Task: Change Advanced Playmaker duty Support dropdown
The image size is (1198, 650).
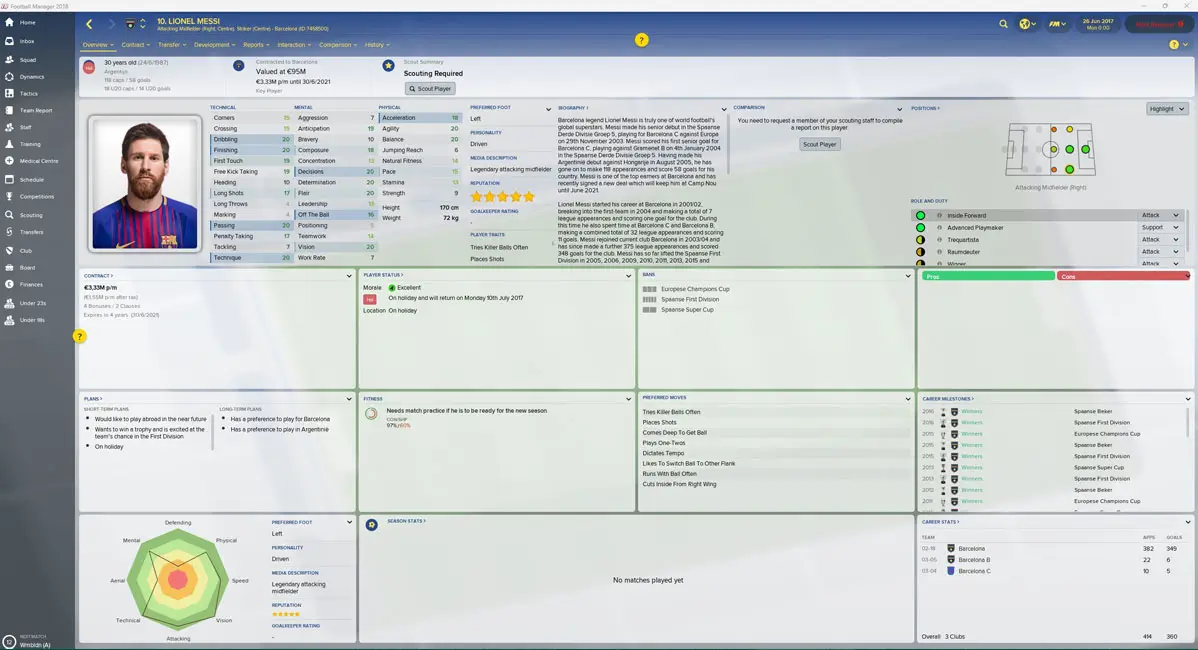Action: 1161,228
